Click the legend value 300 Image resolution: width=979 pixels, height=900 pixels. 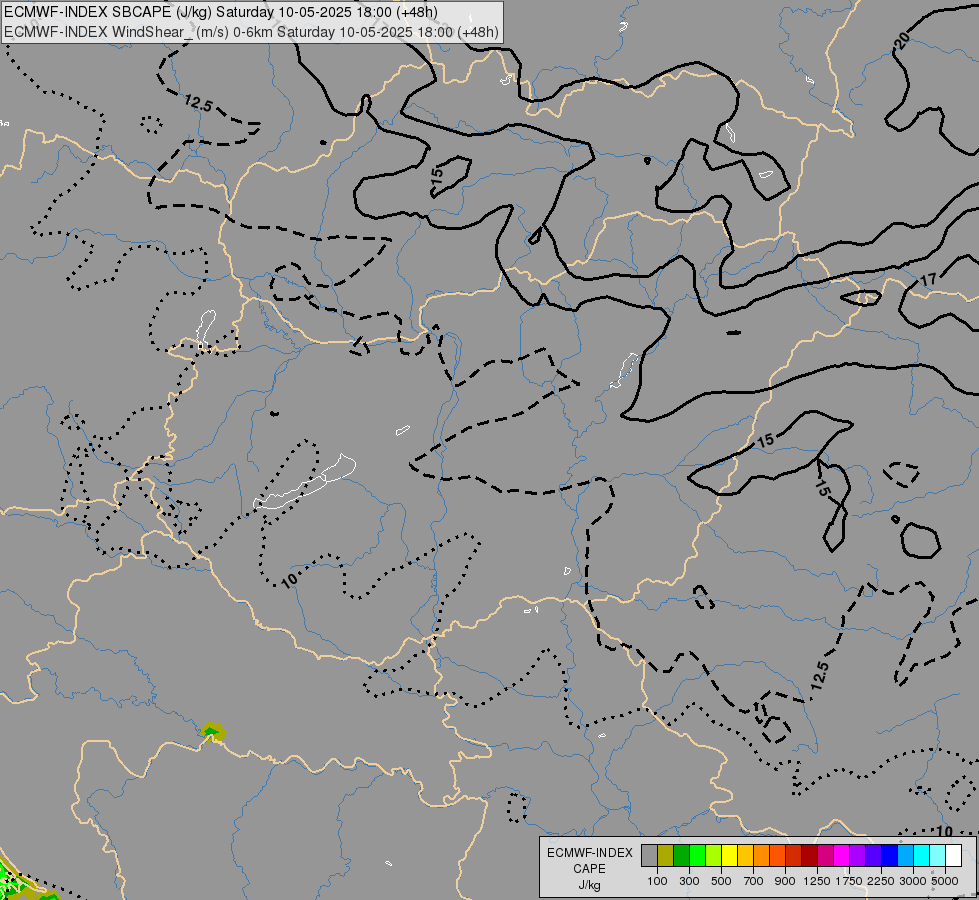pyautogui.click(x=689, y=881)
